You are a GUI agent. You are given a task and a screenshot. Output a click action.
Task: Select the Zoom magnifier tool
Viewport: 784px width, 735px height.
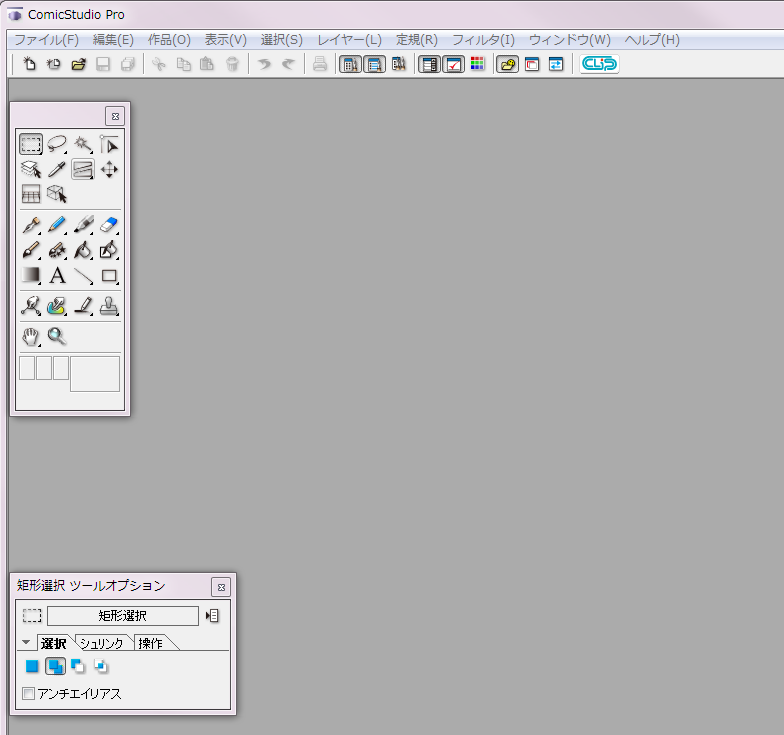click(x=57, y=336)
